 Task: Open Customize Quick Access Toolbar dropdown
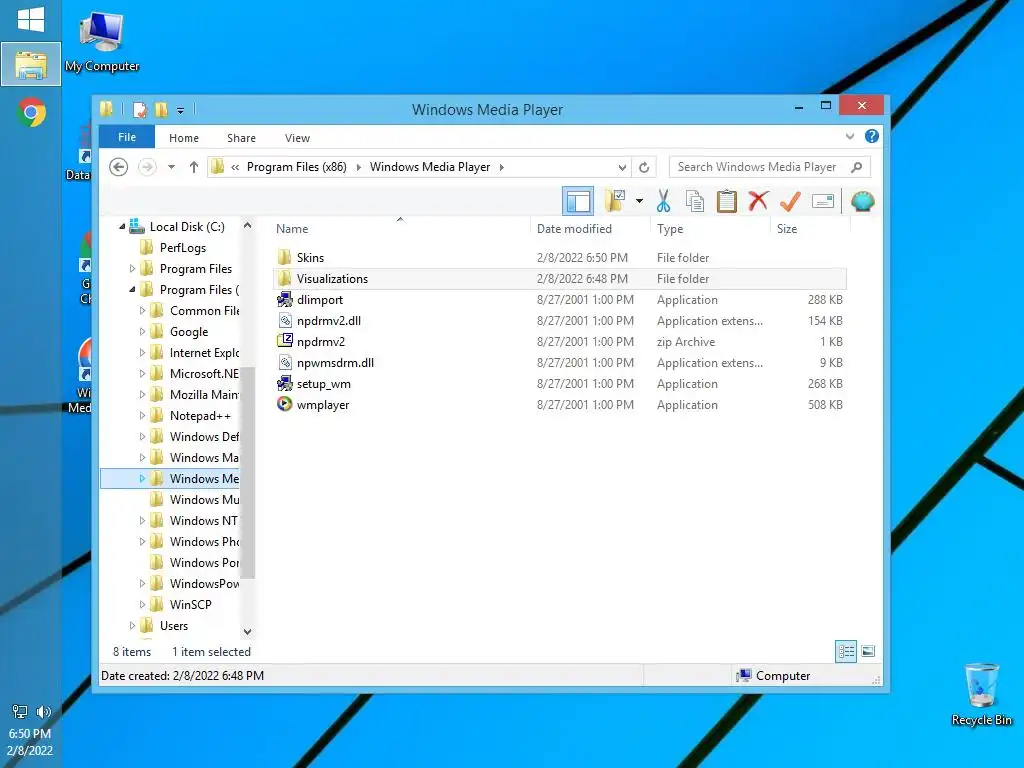180,110
